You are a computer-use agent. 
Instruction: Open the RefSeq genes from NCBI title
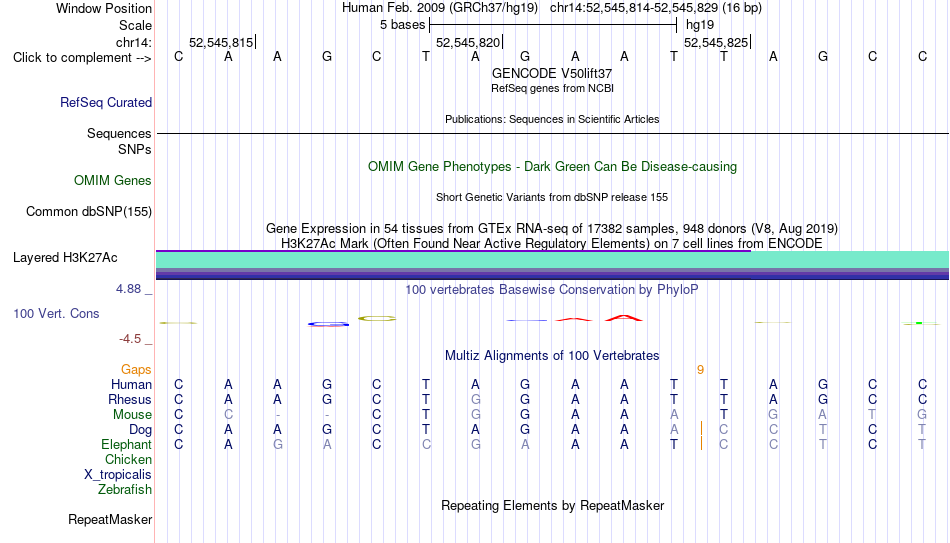click(552, 88)
